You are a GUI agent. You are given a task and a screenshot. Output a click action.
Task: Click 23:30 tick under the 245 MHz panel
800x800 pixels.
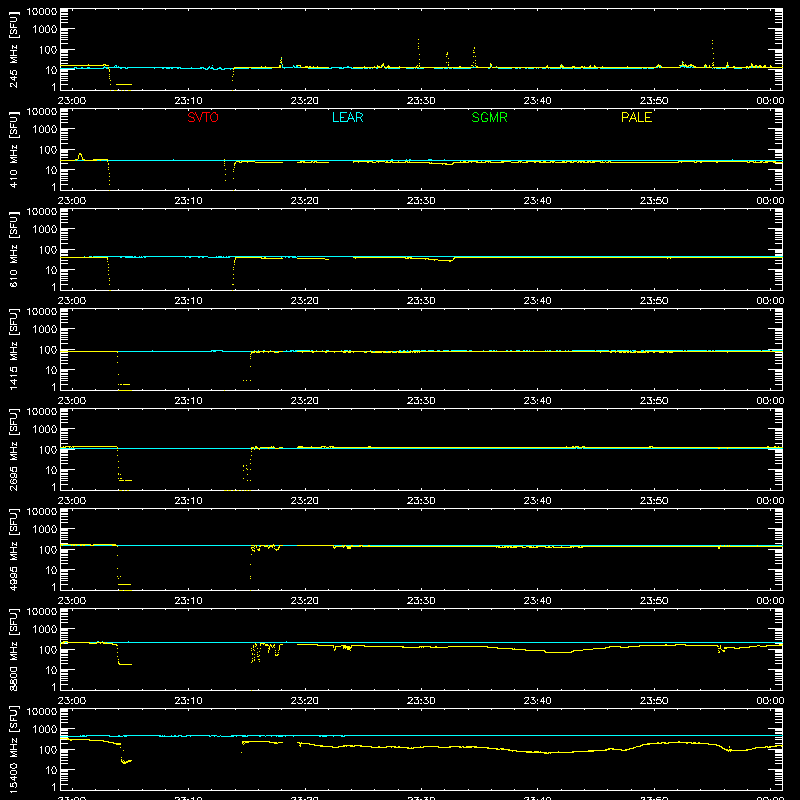(421, 101)
